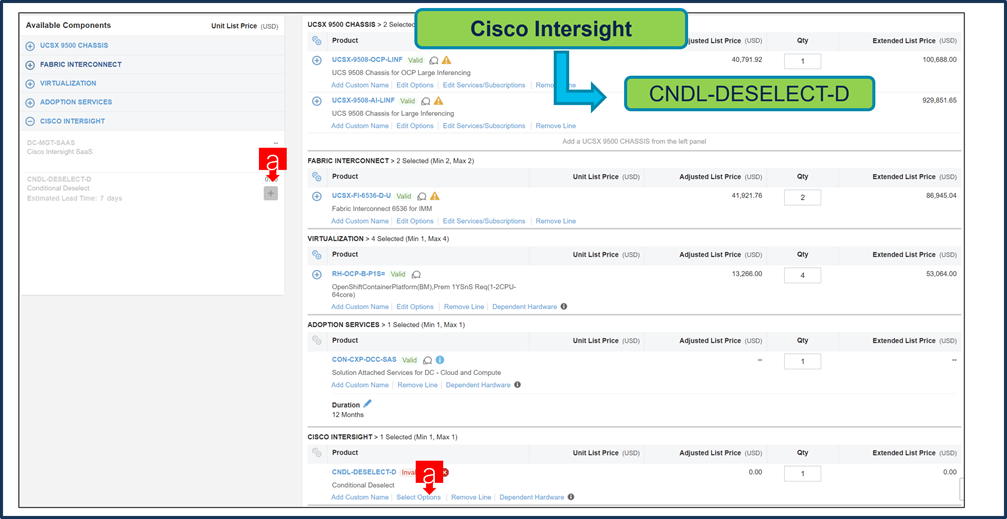Screen dimensions: 1007x519
Task: Click the multi-select icon in UCSX 9500 CHASSIS header
Action: coord(317,40)
